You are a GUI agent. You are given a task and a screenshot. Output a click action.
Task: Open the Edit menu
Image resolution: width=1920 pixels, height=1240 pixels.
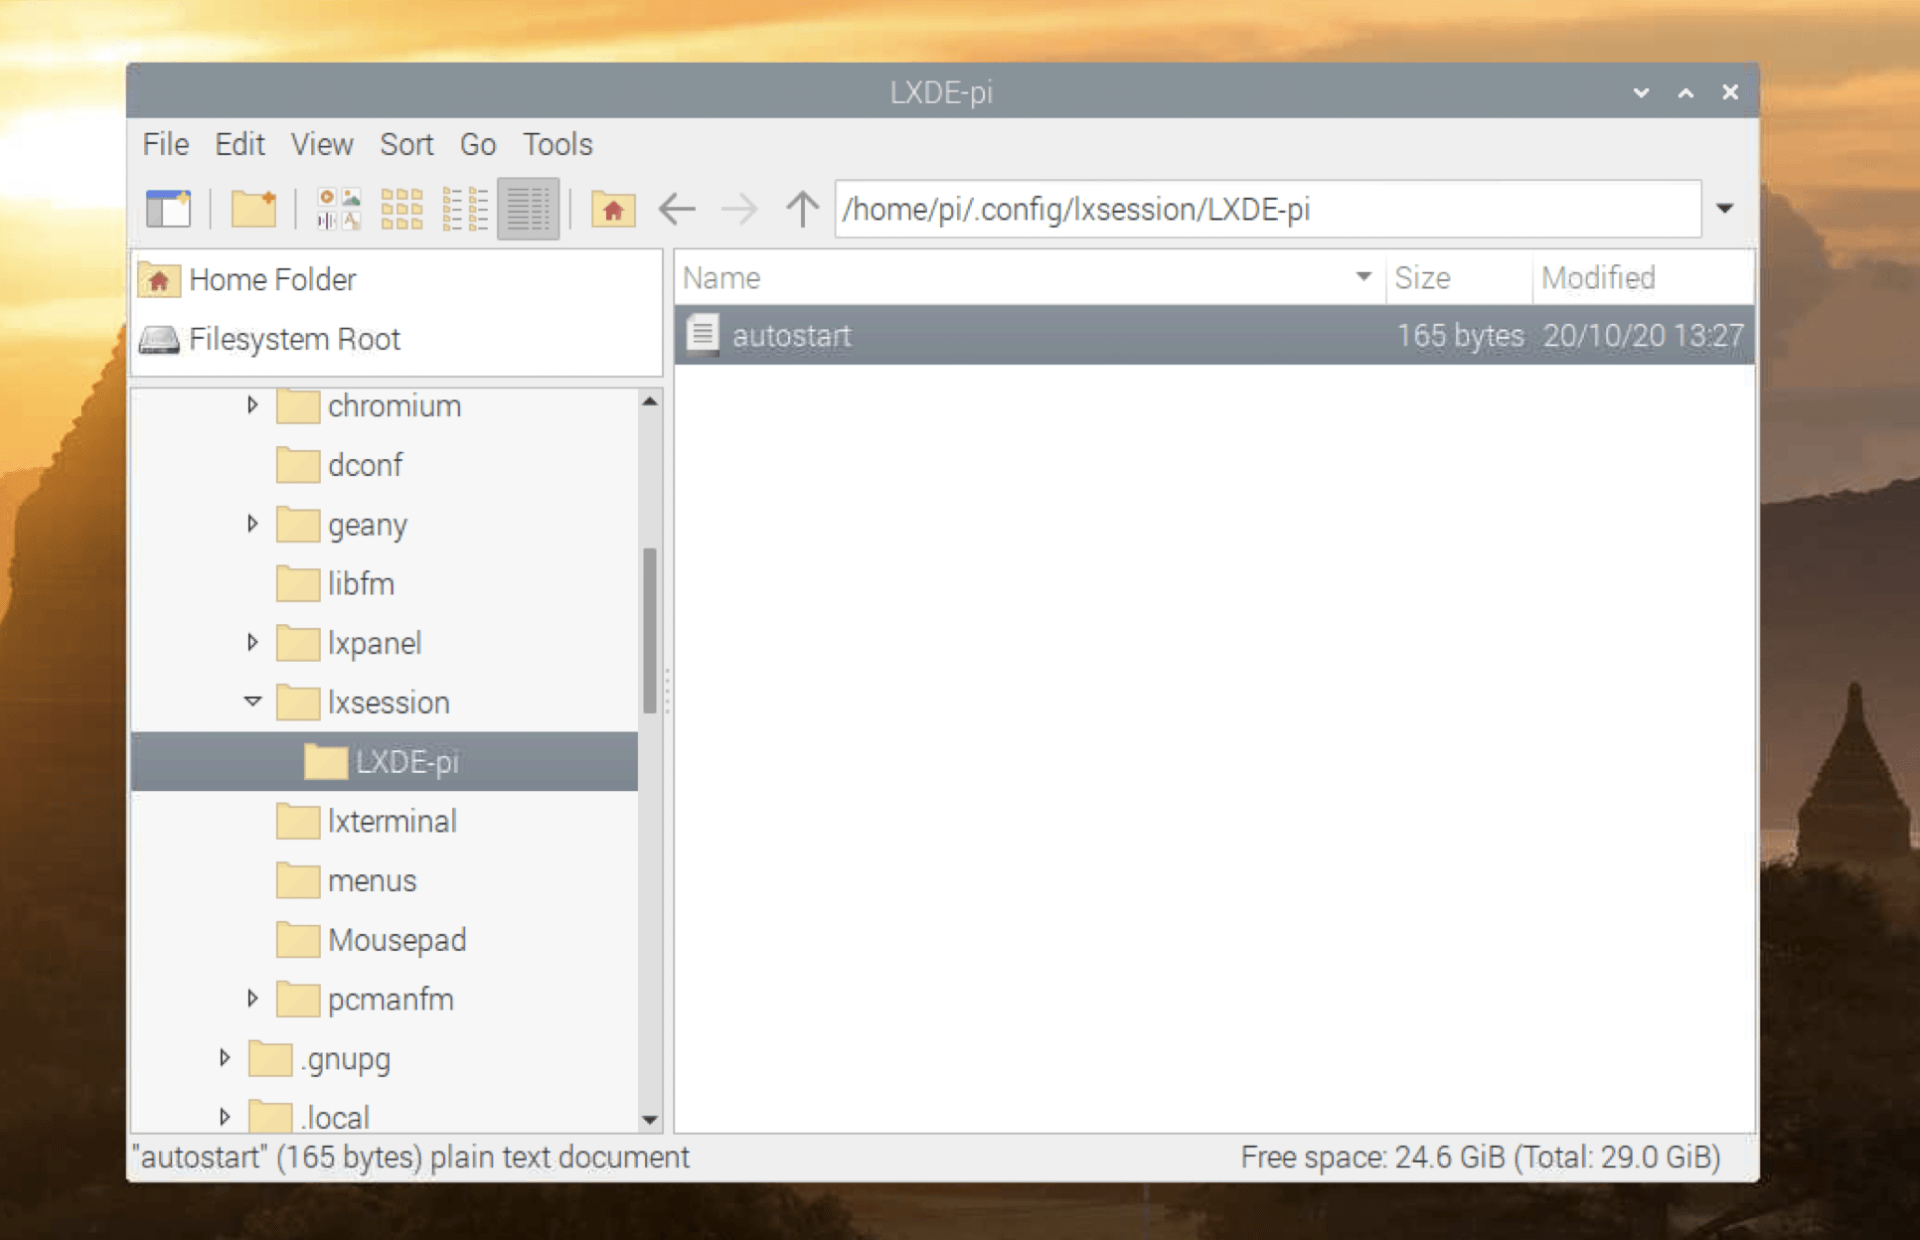[240, 145]
